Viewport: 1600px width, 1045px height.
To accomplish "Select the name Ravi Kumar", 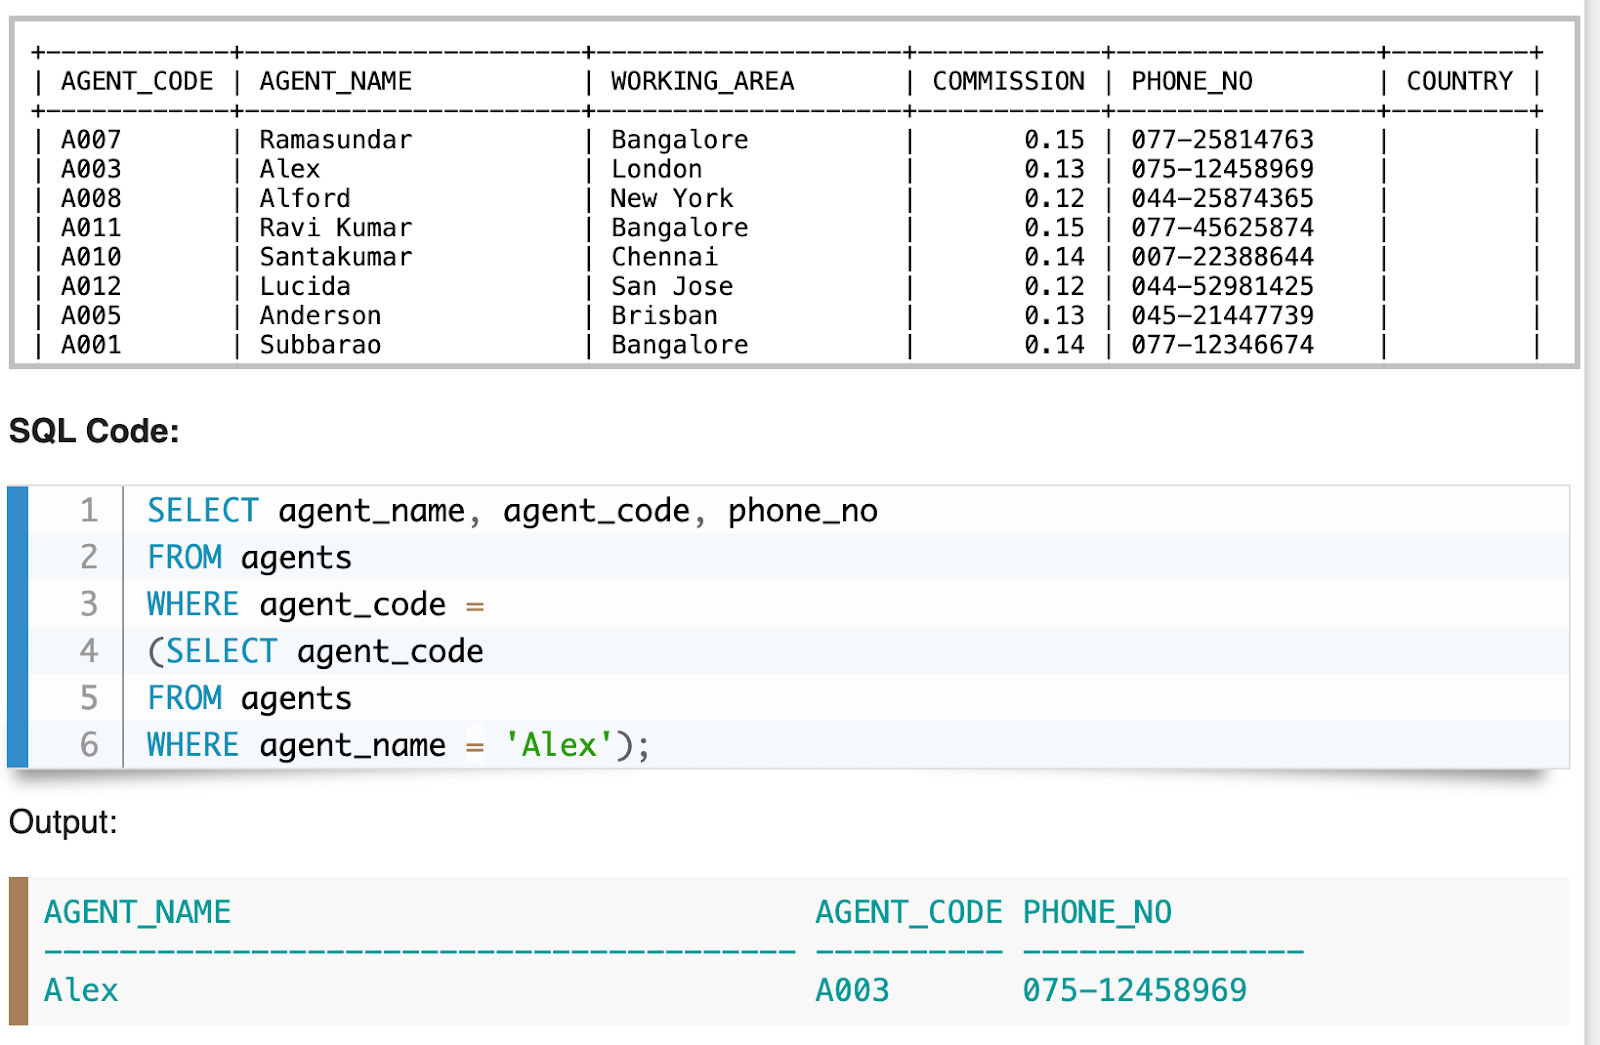I will pyautogui.click(x=335, y=227).
